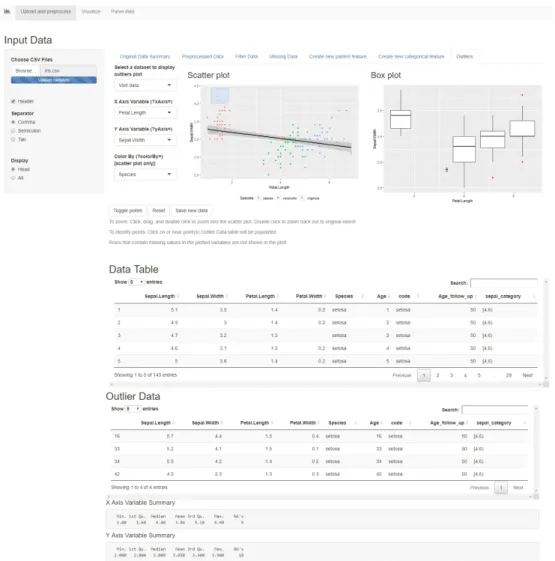
Task: Sort Outlier Data by code sort icon
Action: click(x=410, y=423)
